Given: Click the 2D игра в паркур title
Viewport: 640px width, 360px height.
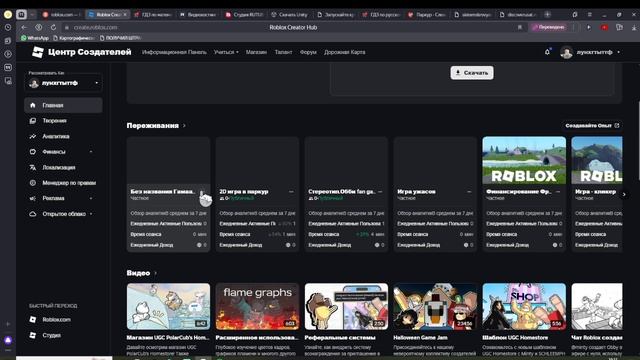Looking at the screenshot, I should point(244,191).
